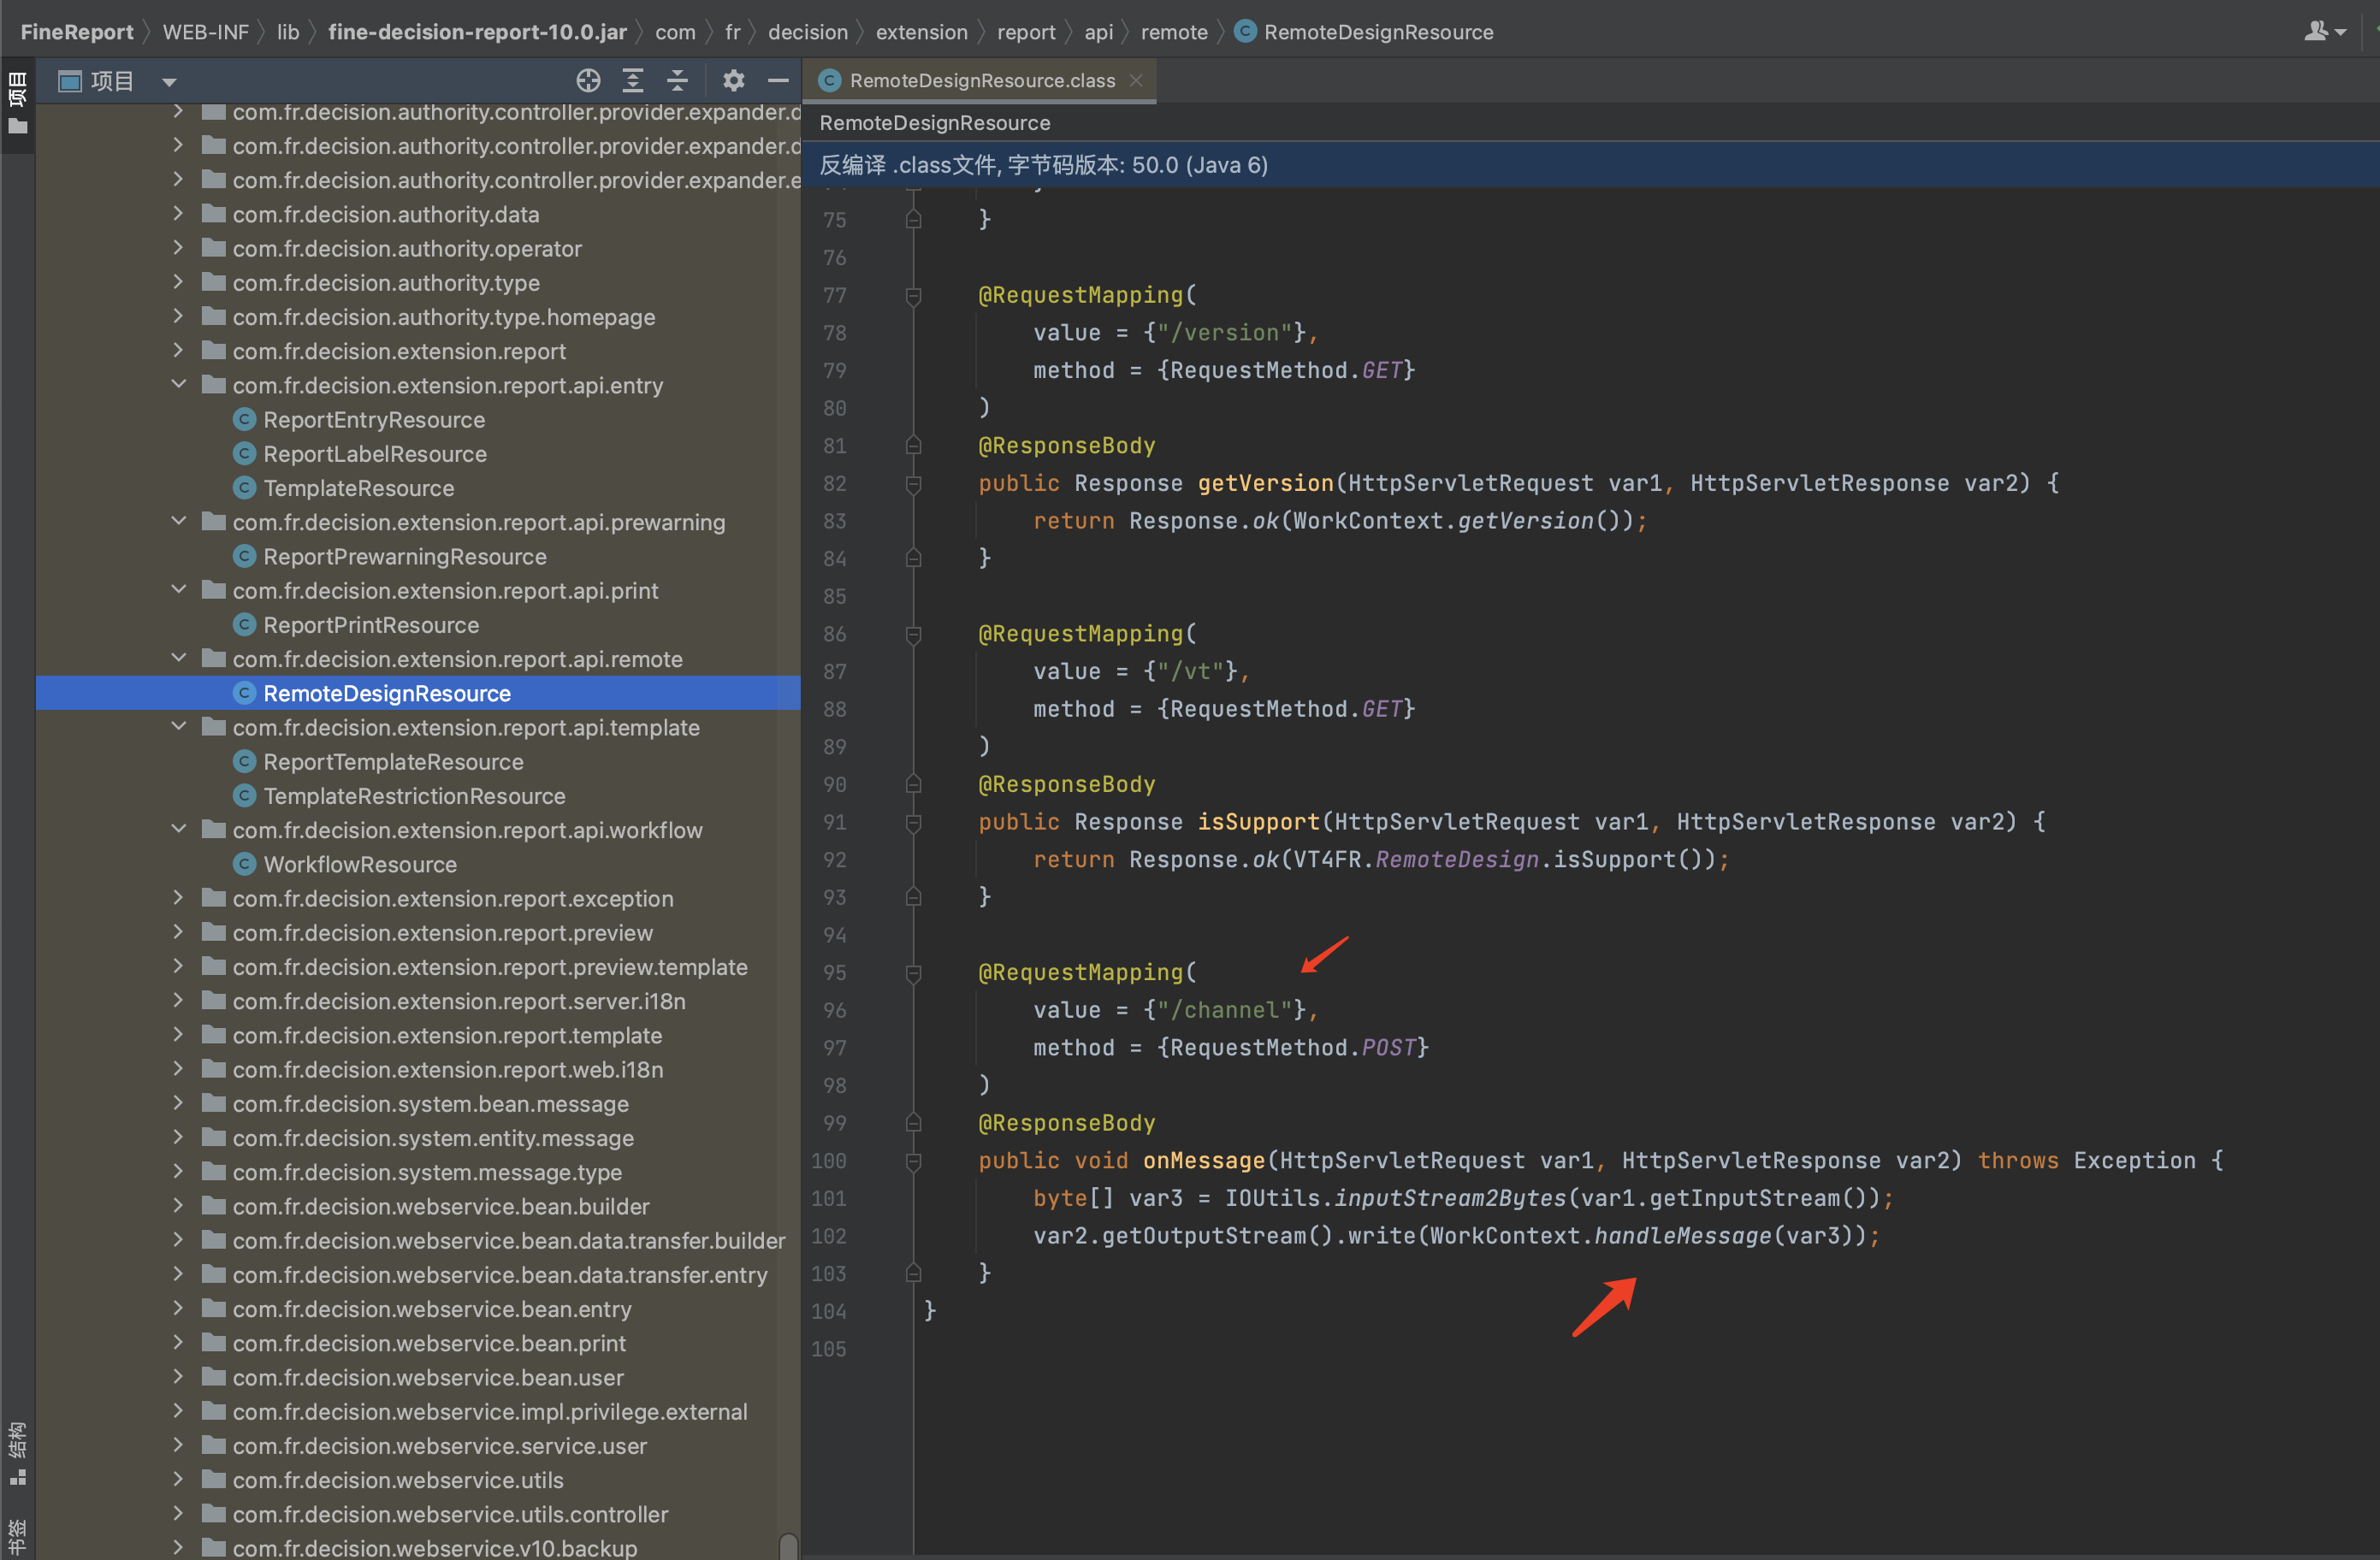Click the Expand All icon in project toolbar
This screenshot has width=2380, height=1560.
633,81
